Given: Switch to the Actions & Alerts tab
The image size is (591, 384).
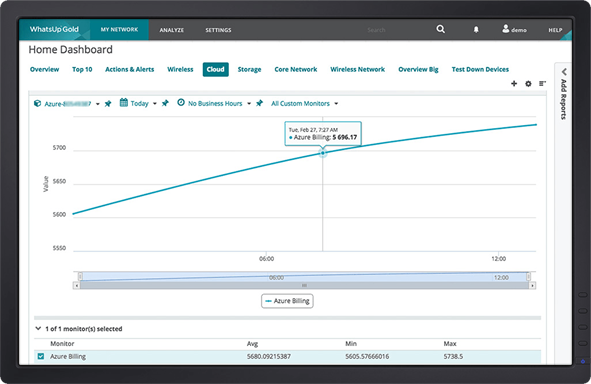Looking at the screenshot, I should tap(130, 69).
